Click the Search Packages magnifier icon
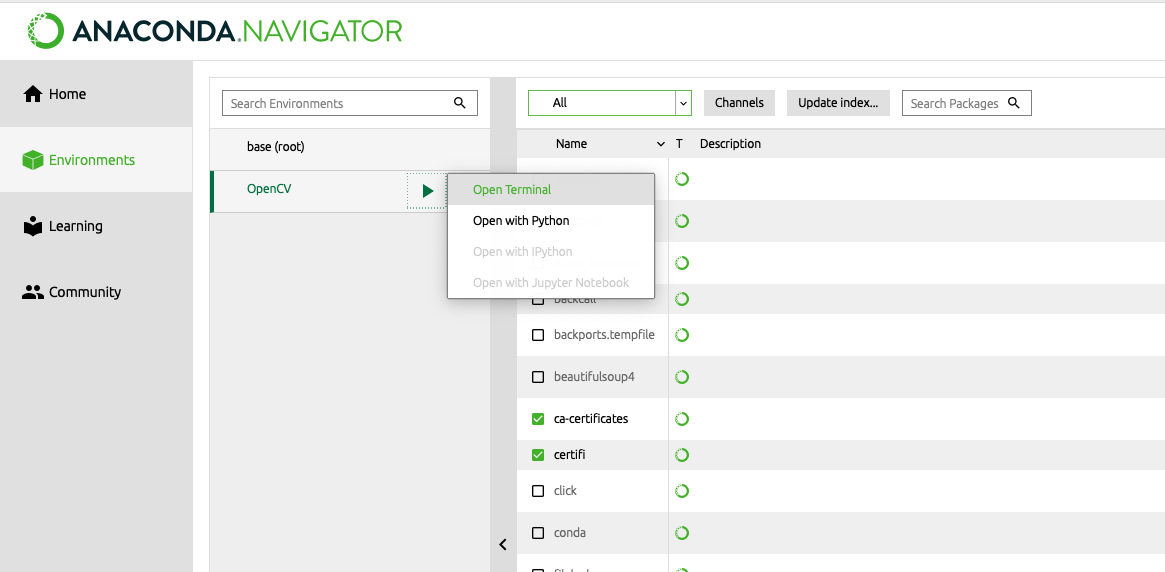Viewport: 1165px width, 572px height. pos(1013,103)
